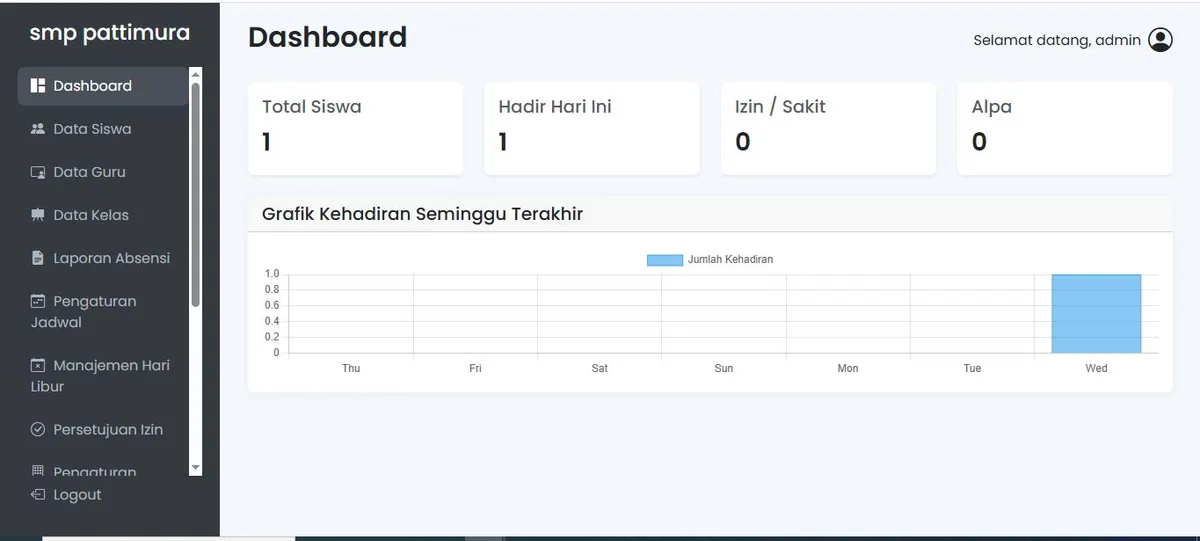This screenshot has width=1200, height=541.
Task: Click the Dashboard page heading
Action: (x=327, y=38)
